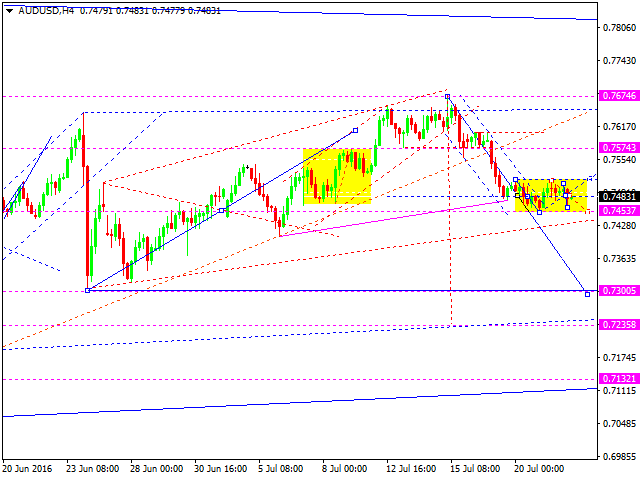640x480 pixels.
Task: Select the 0.76746 magenta price level label
Action: pos(619,96)
